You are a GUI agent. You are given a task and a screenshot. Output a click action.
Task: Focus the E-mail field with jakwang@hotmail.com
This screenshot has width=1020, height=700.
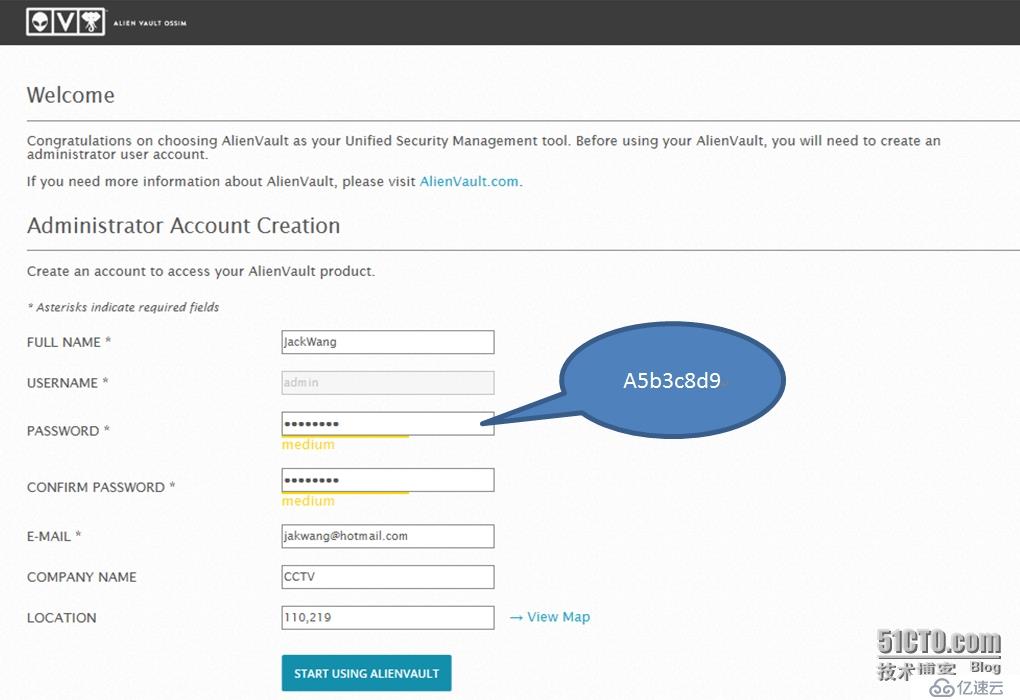pyautogui.click(x=388, y=536)
